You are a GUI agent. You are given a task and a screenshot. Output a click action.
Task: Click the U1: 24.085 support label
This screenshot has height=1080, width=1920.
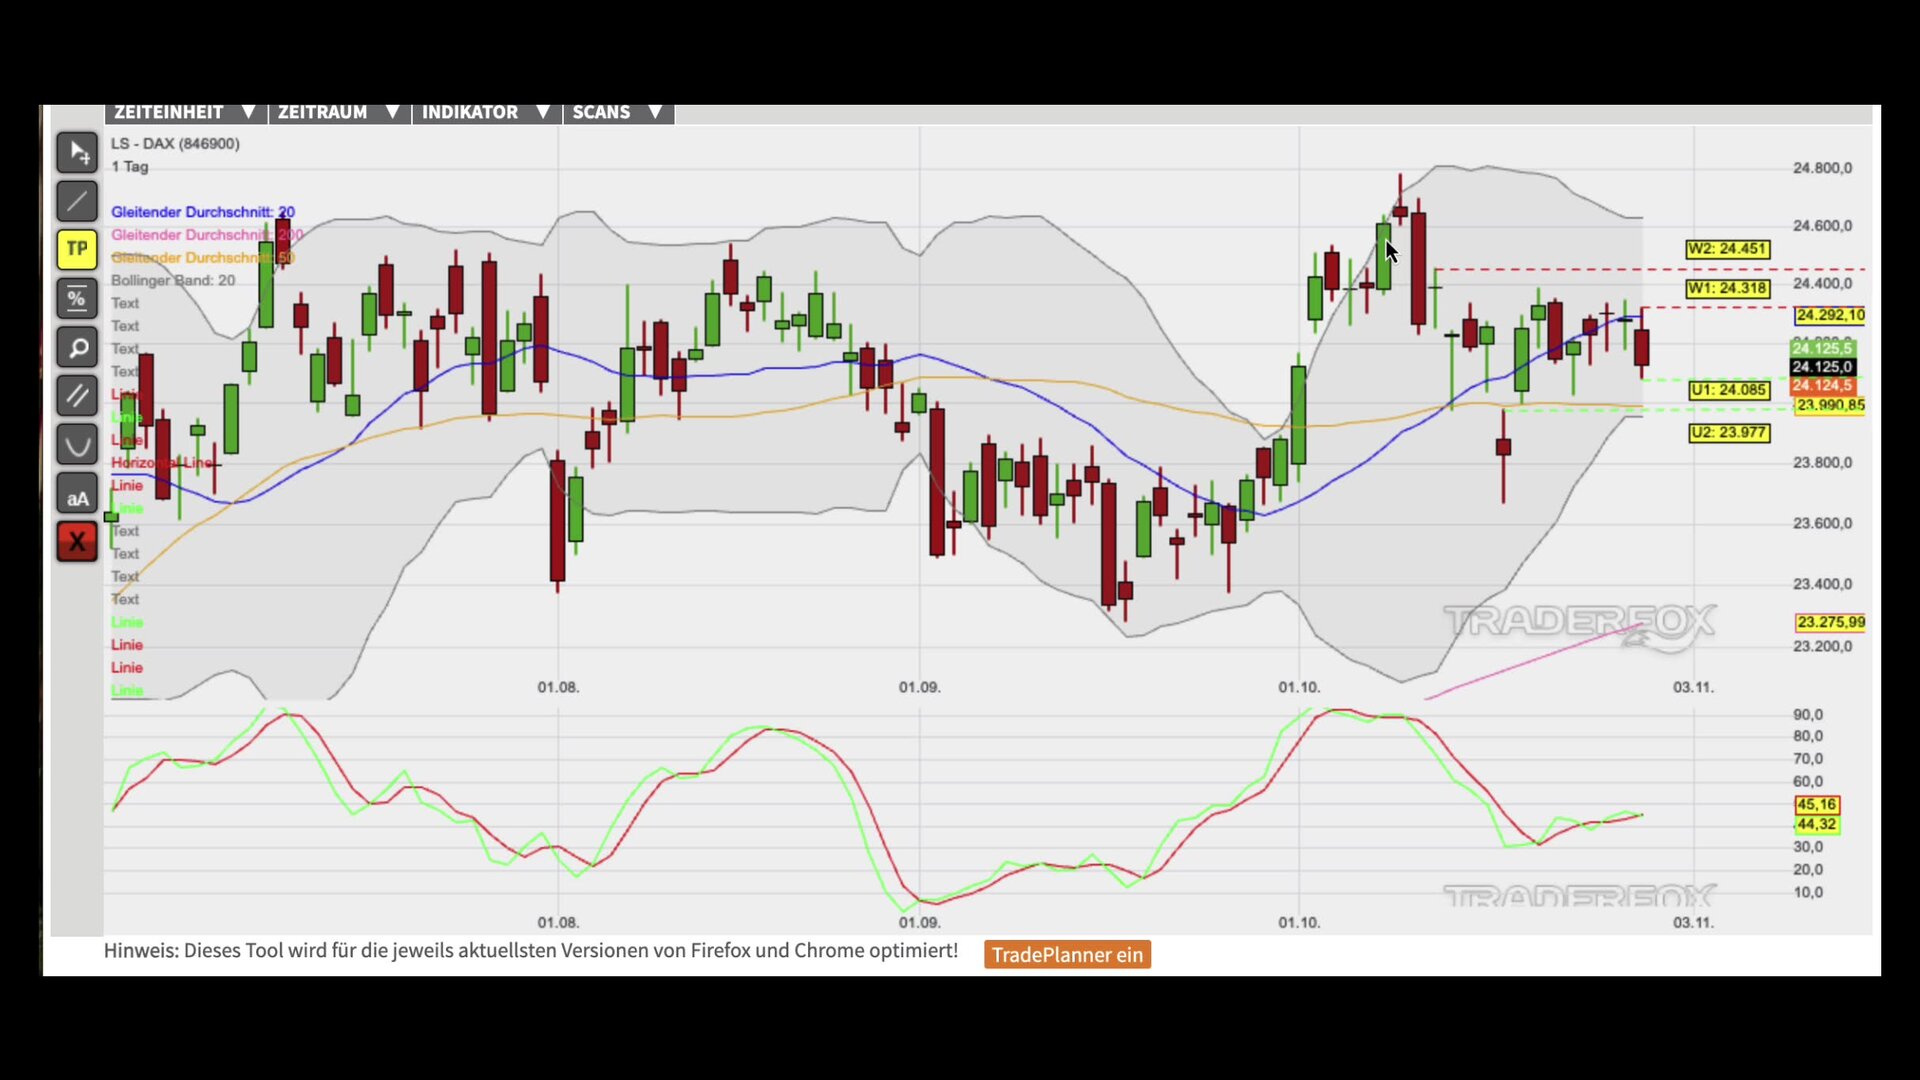coord(1728,390)
